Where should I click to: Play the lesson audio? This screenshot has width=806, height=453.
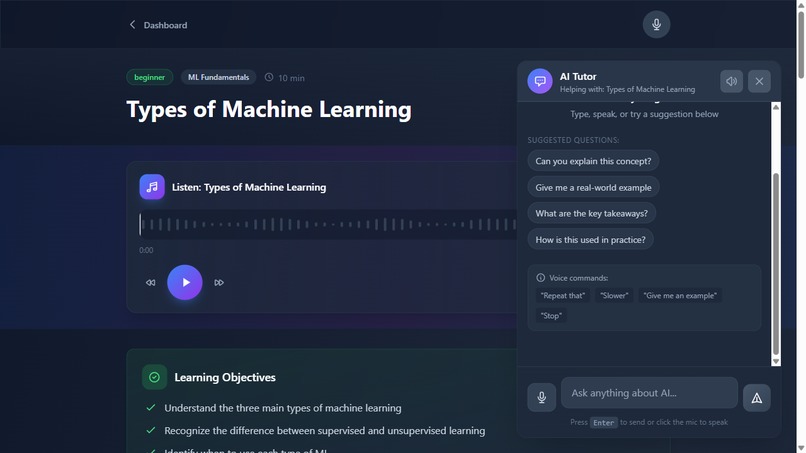coord(185,282)
